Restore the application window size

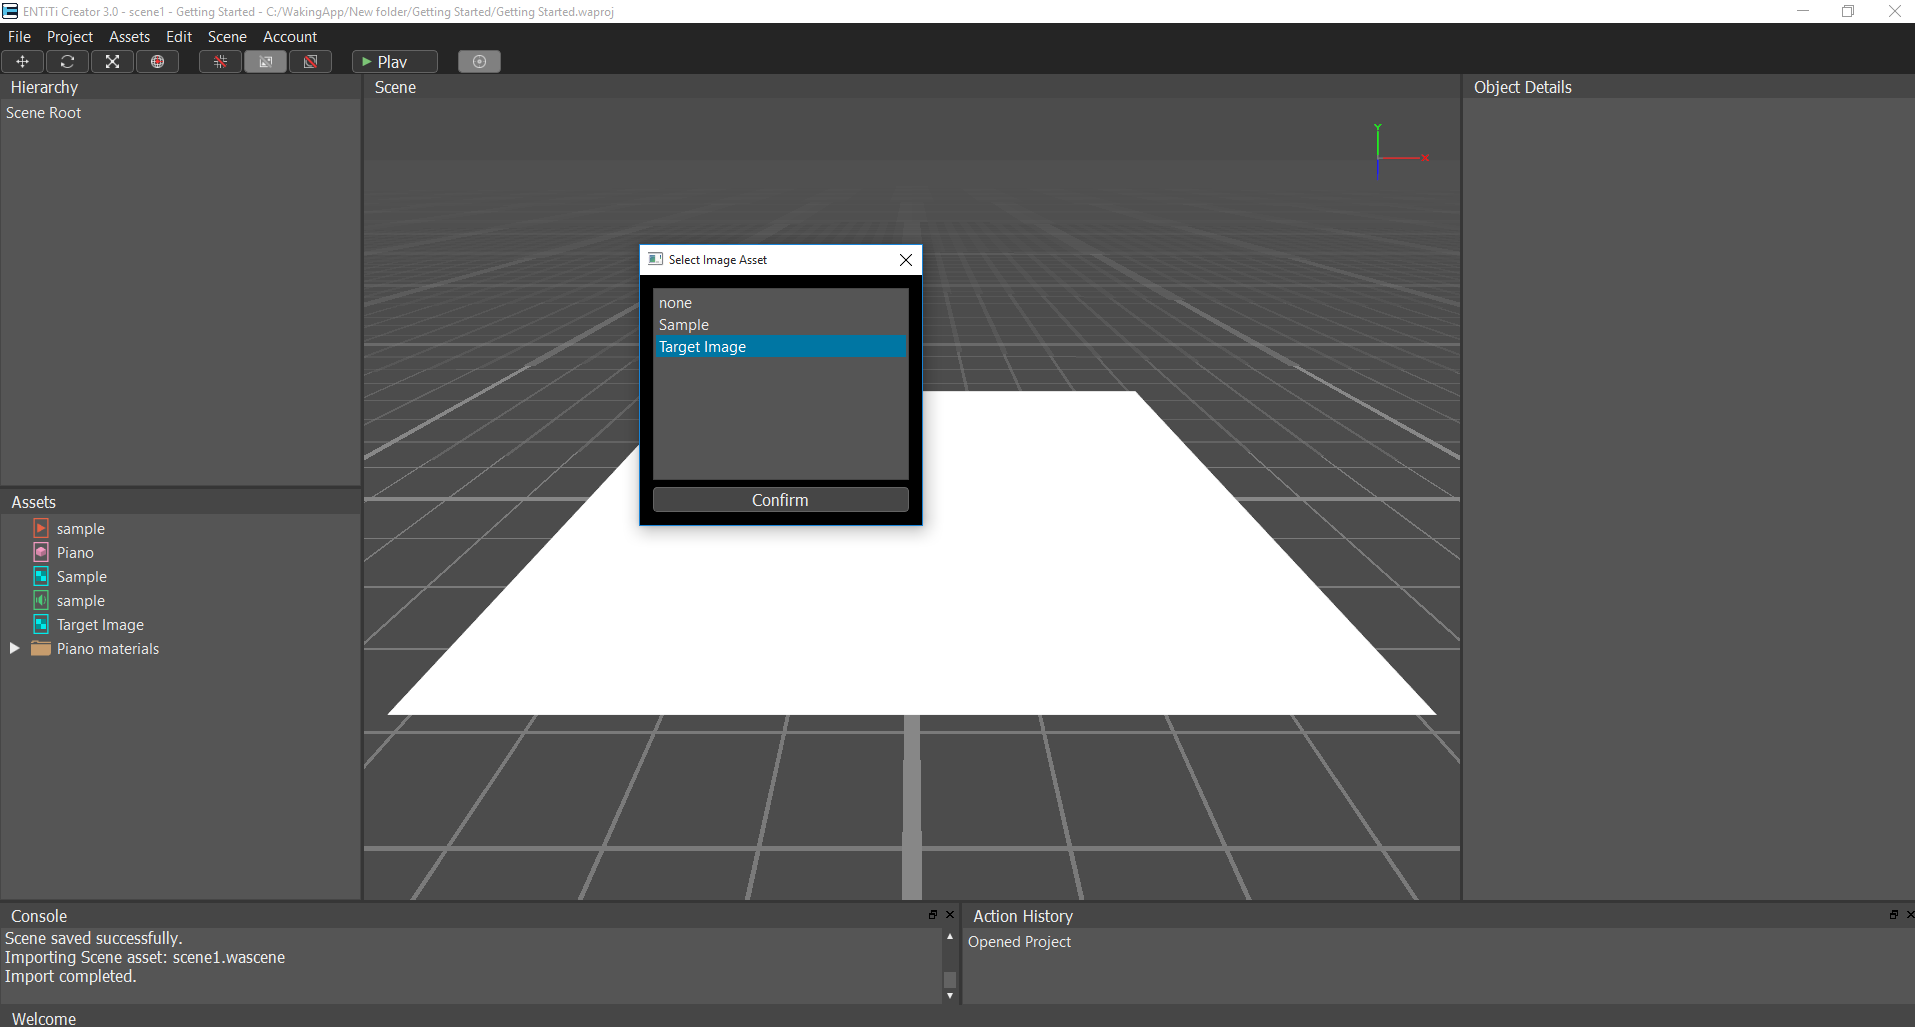coord(1848,11)
